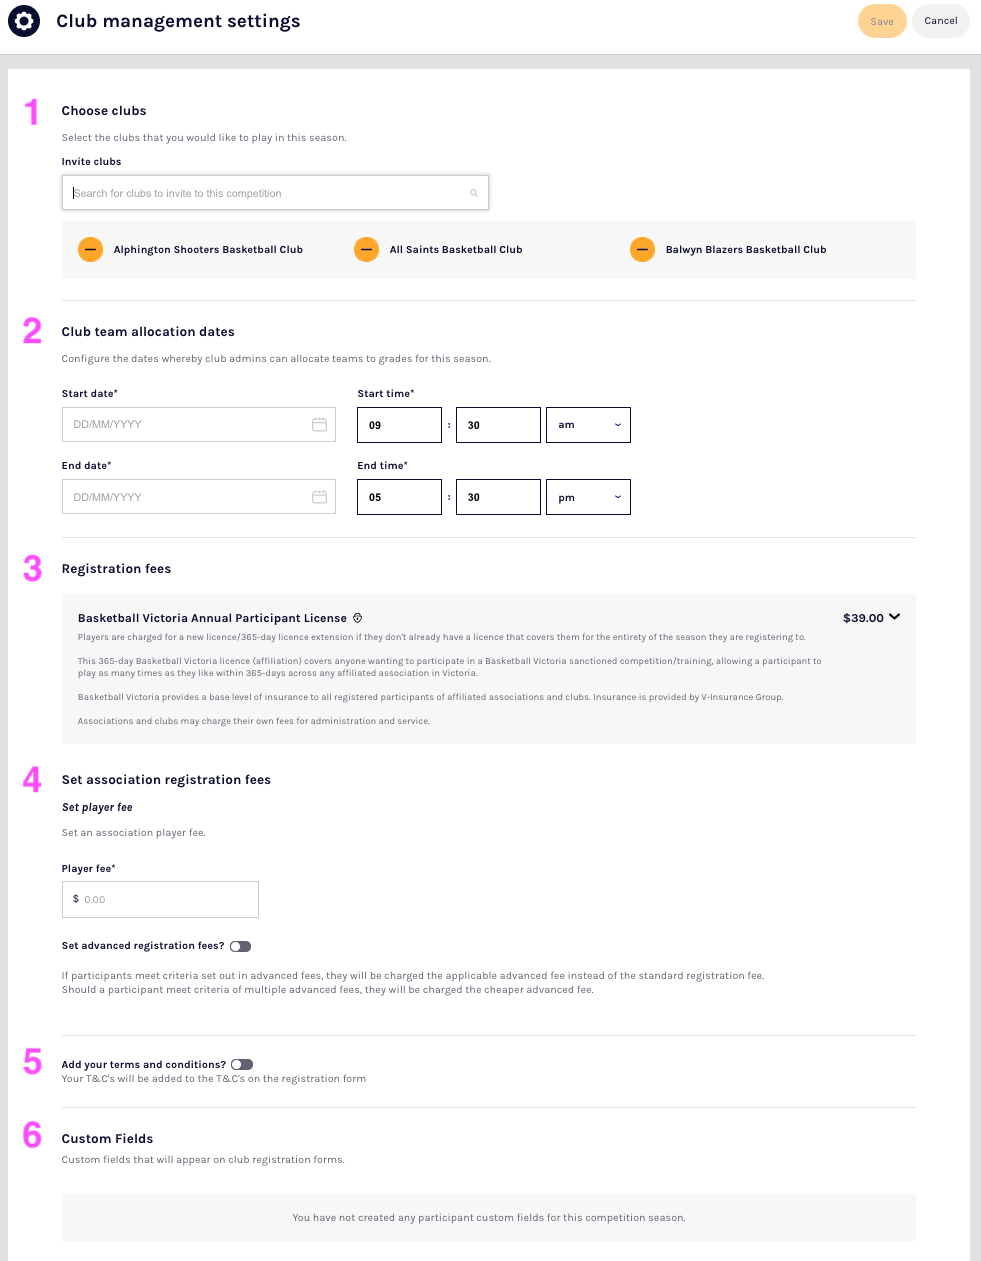Viewport: 981px width, 1261px height.
Task: Open the Start date calendar picker icon
Action: tap(319, 425)
